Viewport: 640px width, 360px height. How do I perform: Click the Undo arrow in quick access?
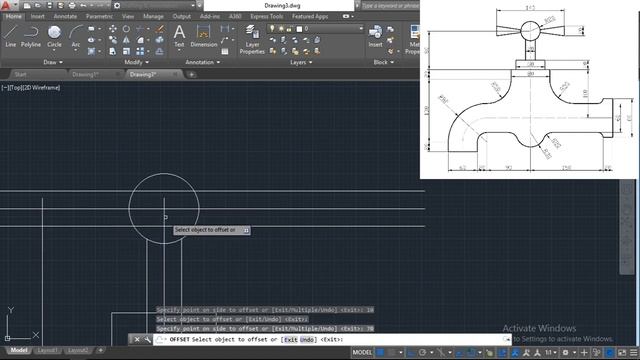[83, 6]
